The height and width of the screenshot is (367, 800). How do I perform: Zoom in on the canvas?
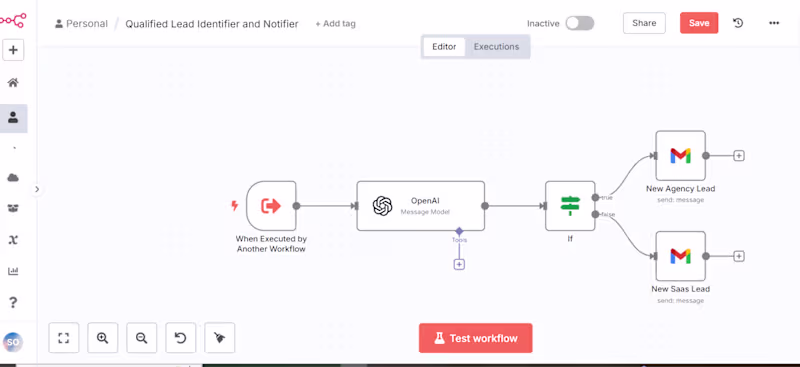tap(103, 338)
